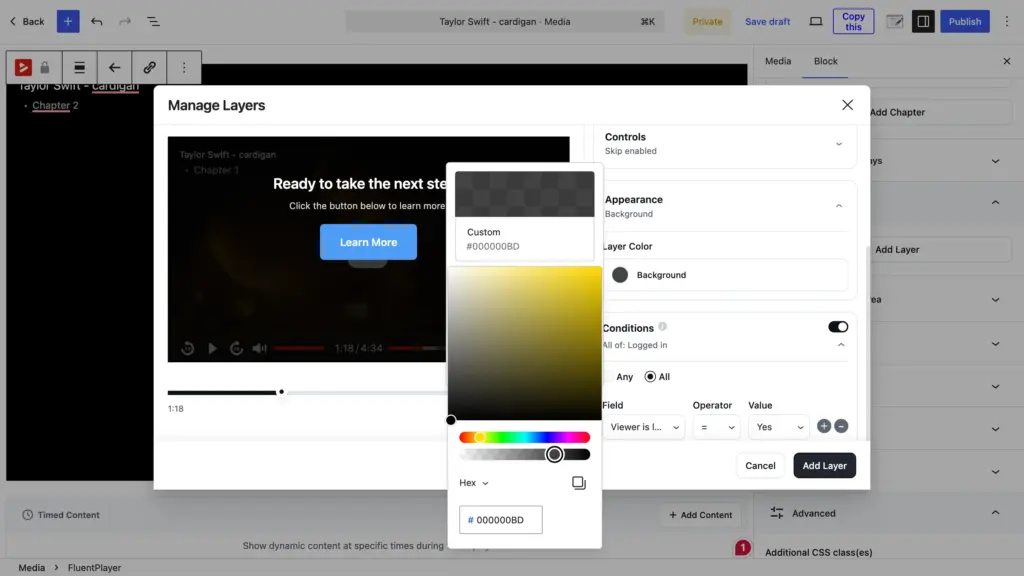Click Save draft
Image resolution: width=1024 pixels, height=576 pixels.
click(767, 22)
